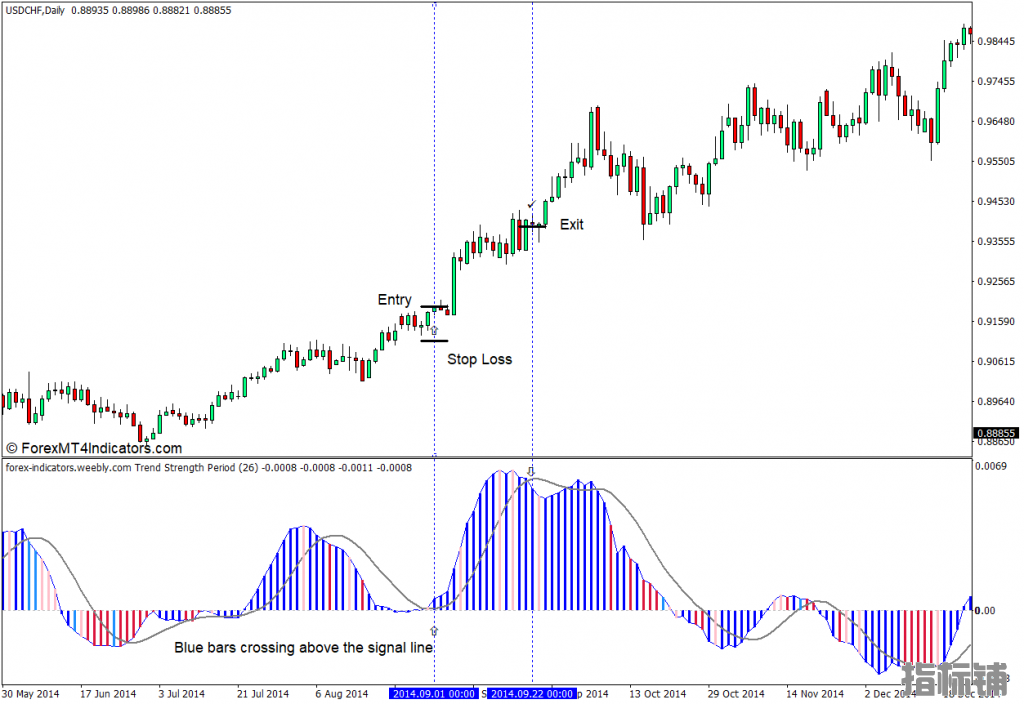Click the 'Entry' text label

point(394,300)
